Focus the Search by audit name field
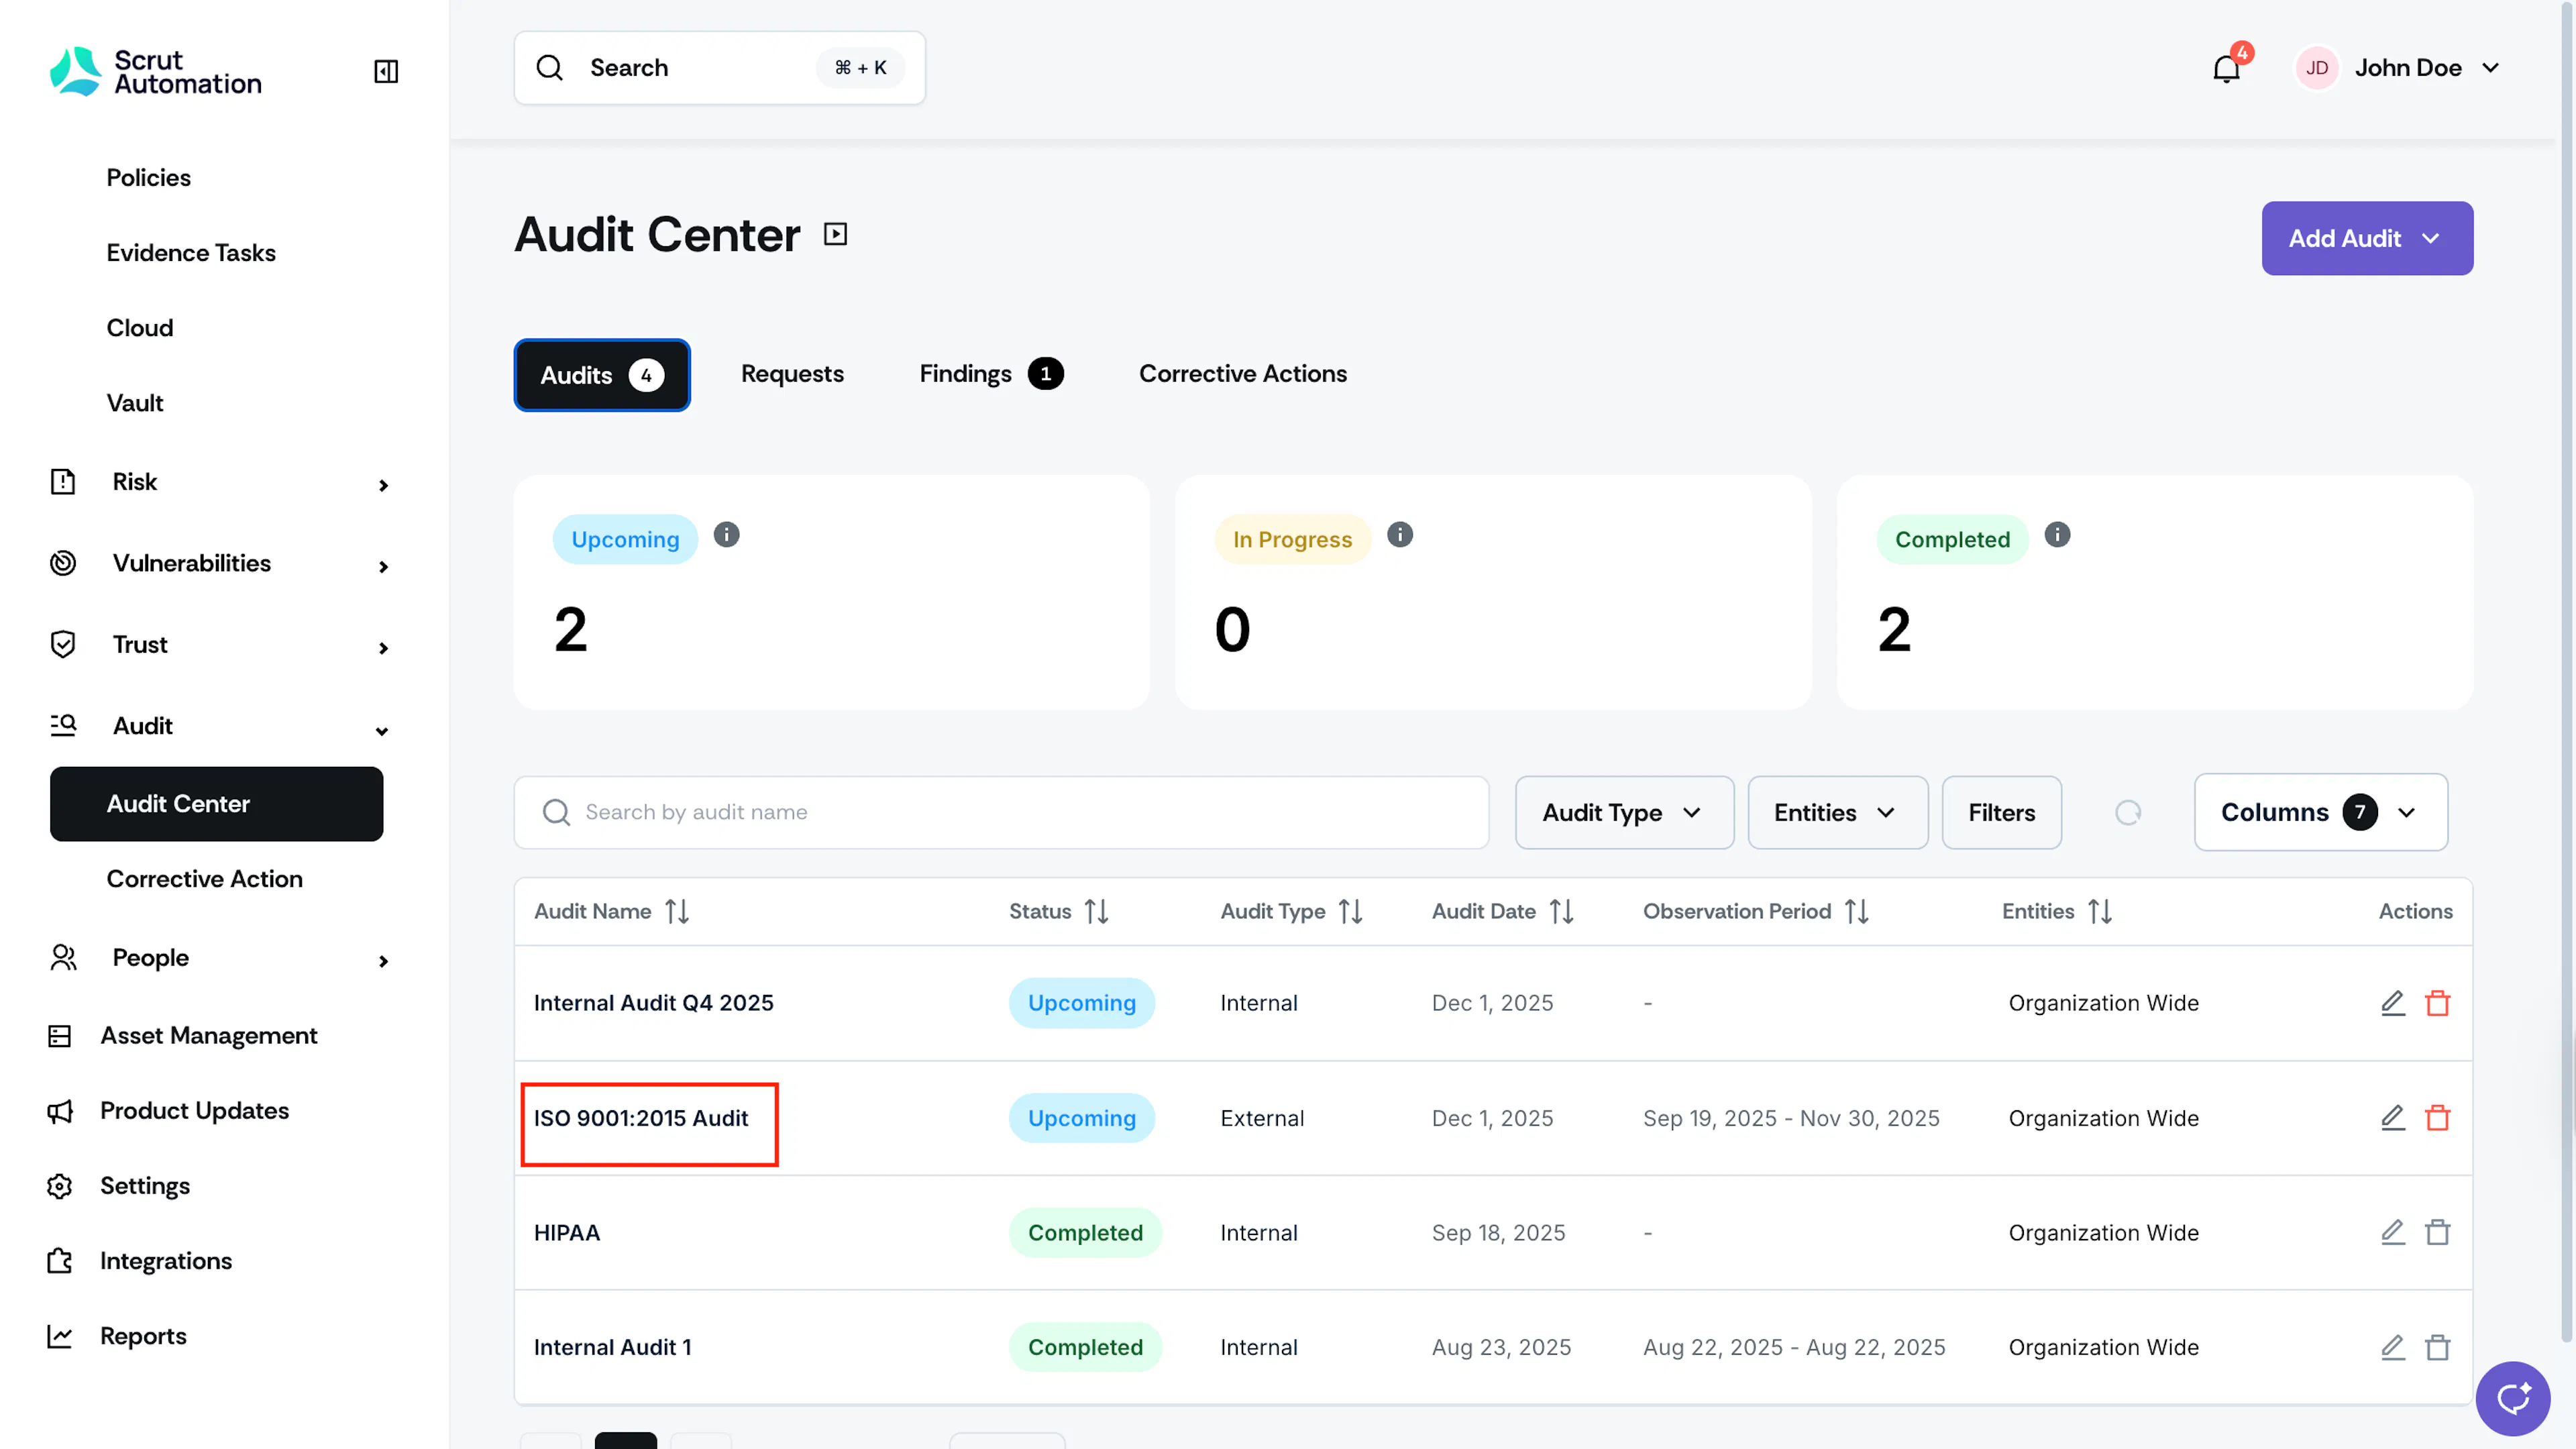 (x=1001, y=813)
